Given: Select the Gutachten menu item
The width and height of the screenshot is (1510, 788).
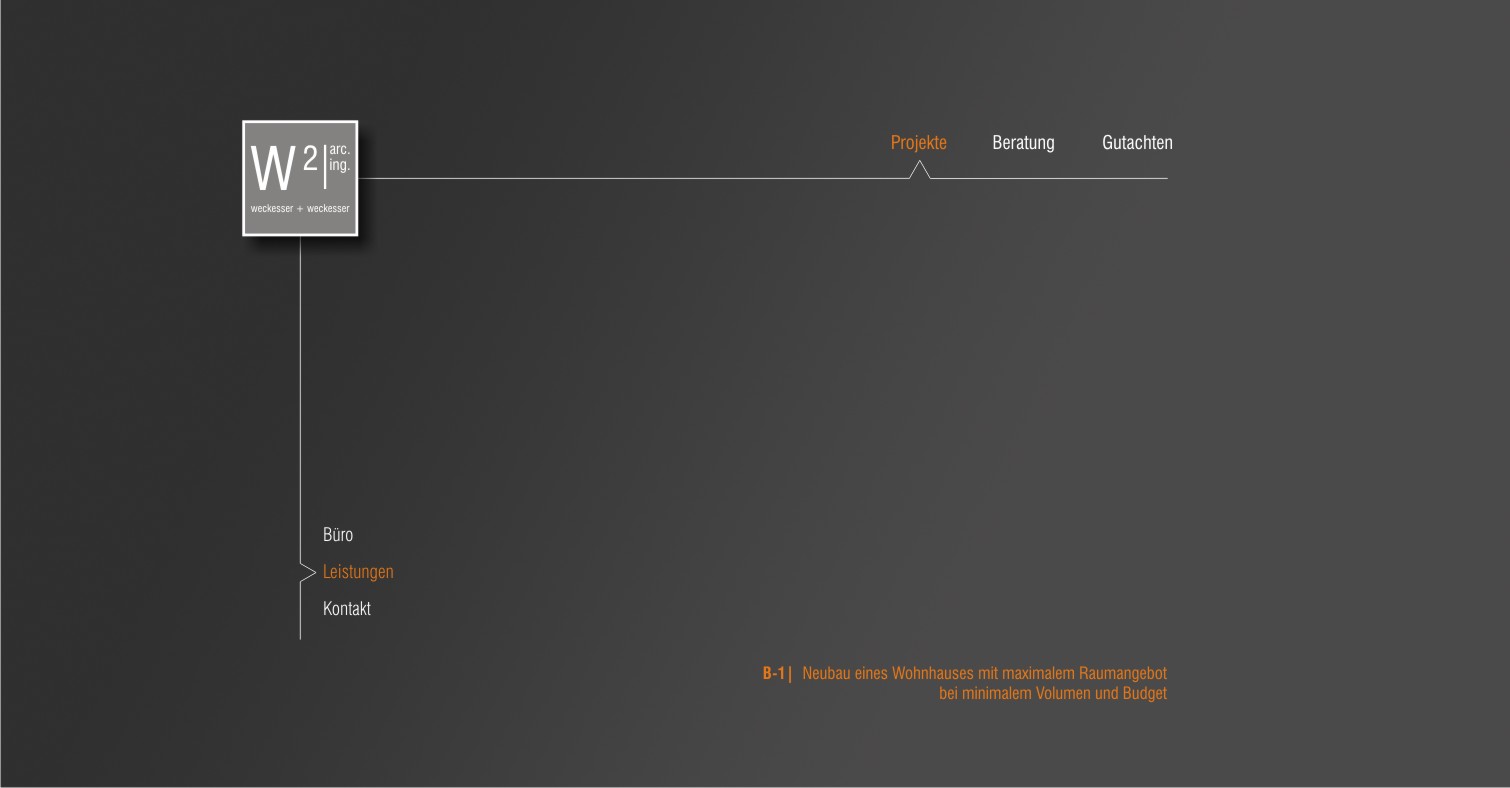Looking at the screenshot, I should pos(1137,142).
